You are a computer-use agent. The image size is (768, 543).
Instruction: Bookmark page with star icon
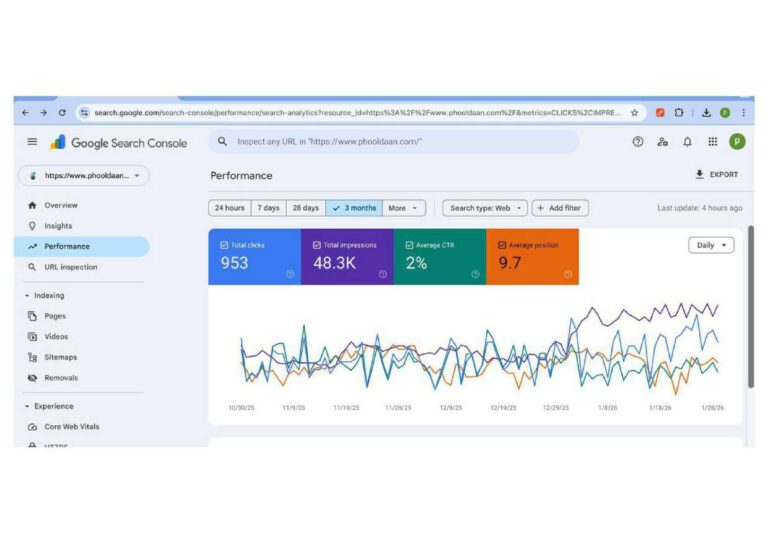634,113
